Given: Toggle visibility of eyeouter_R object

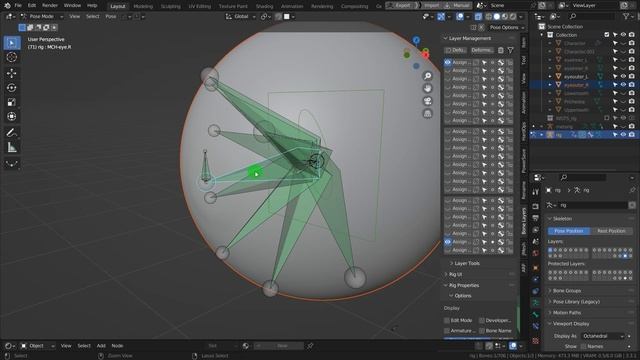Looking at the screenshot, I should pos(623,84).
